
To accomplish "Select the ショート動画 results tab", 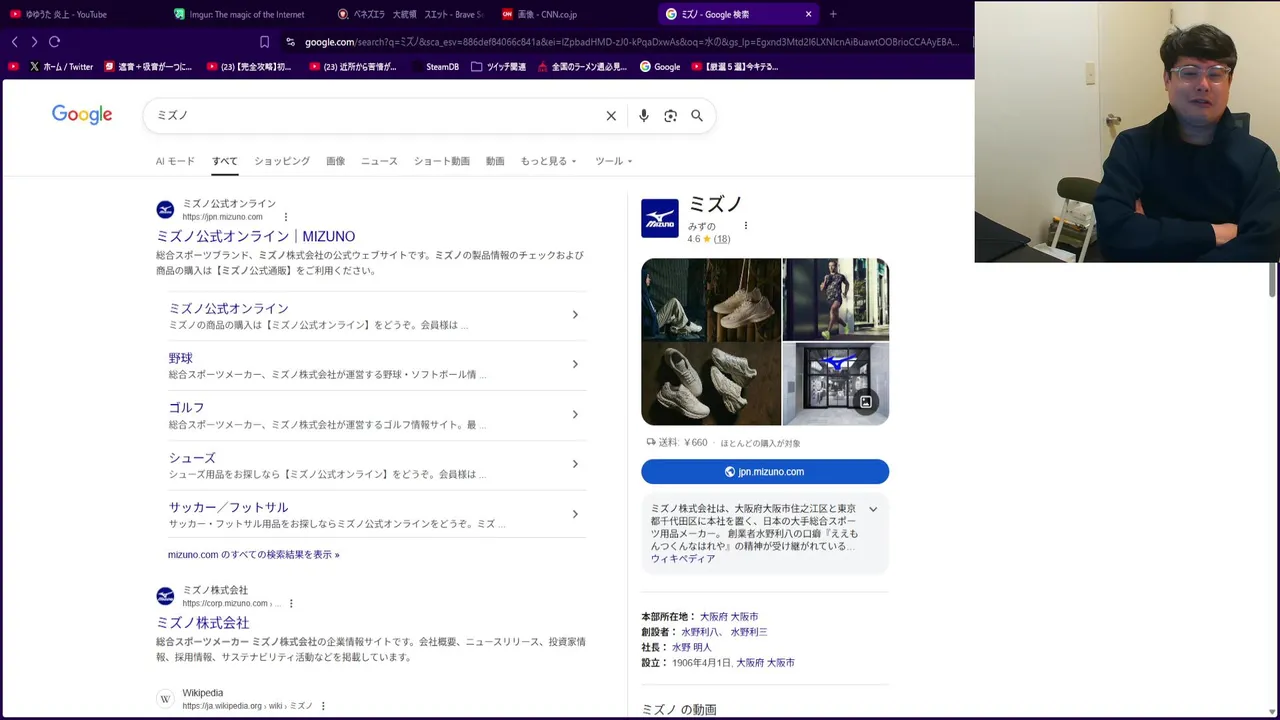I will click(x=442, y=161).
